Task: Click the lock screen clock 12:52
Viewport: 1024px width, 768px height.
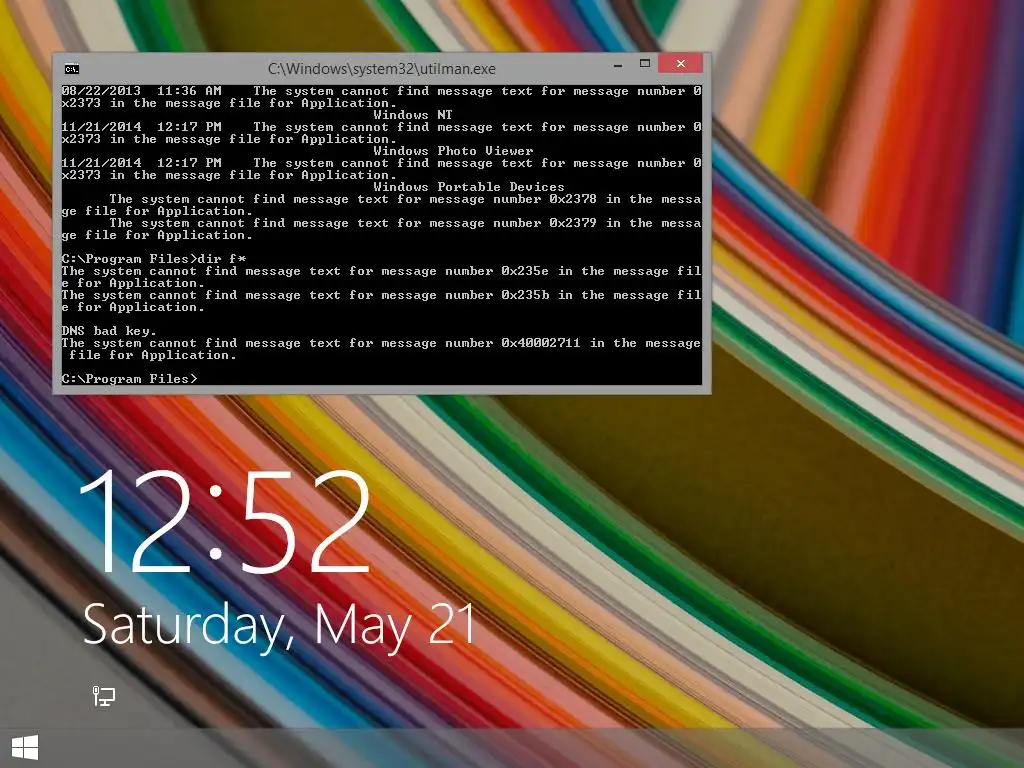Action: click(x=224, y=520)
